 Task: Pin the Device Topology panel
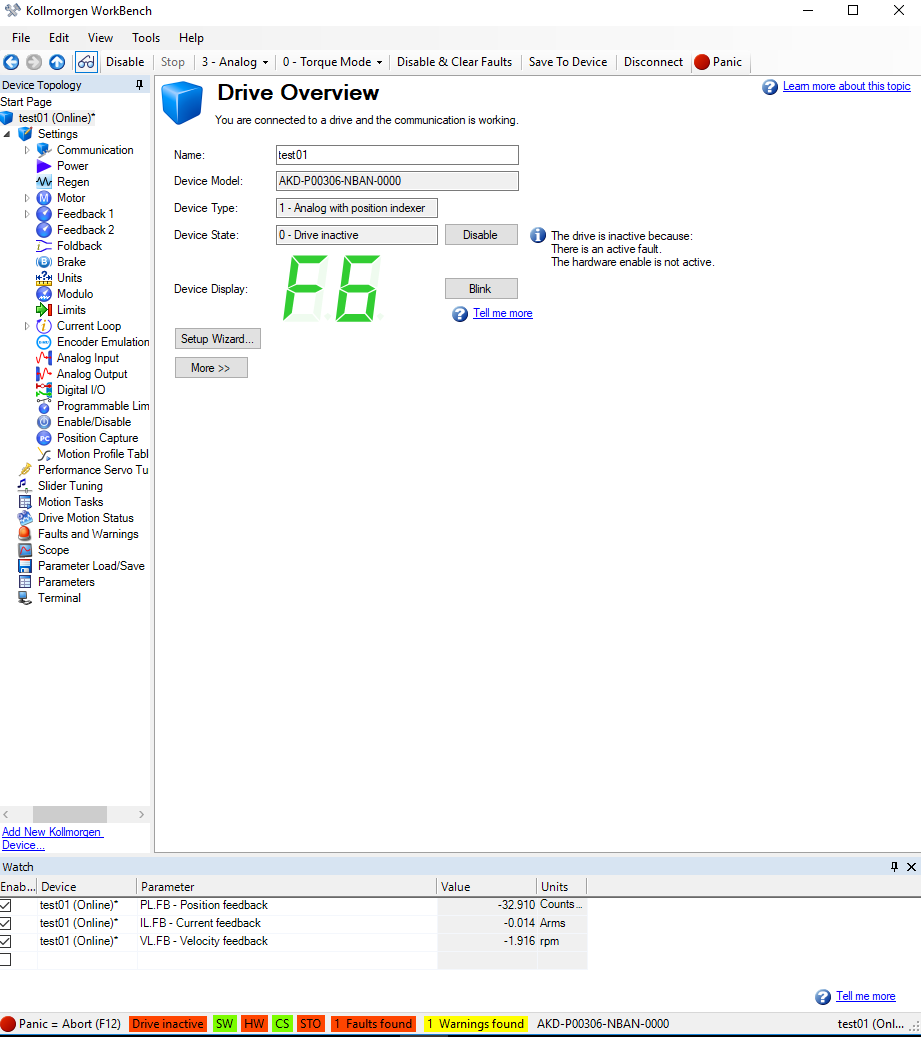[140, 85]
